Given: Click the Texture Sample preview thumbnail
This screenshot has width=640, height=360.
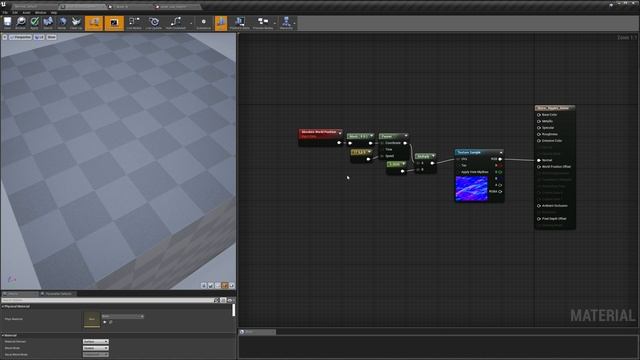Looking at the screenshot, I should click(471, 188).
